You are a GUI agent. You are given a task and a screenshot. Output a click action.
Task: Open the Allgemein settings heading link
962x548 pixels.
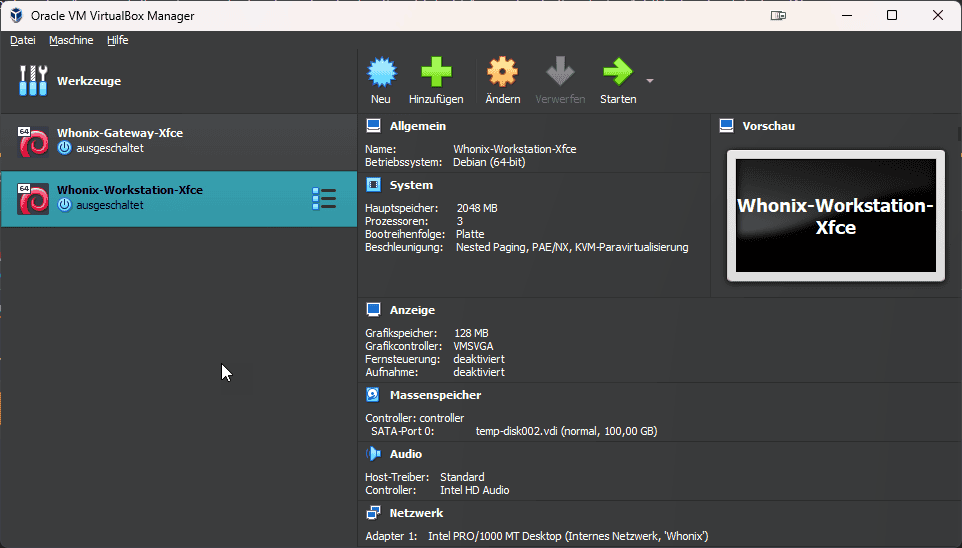[x=418, y=126]
